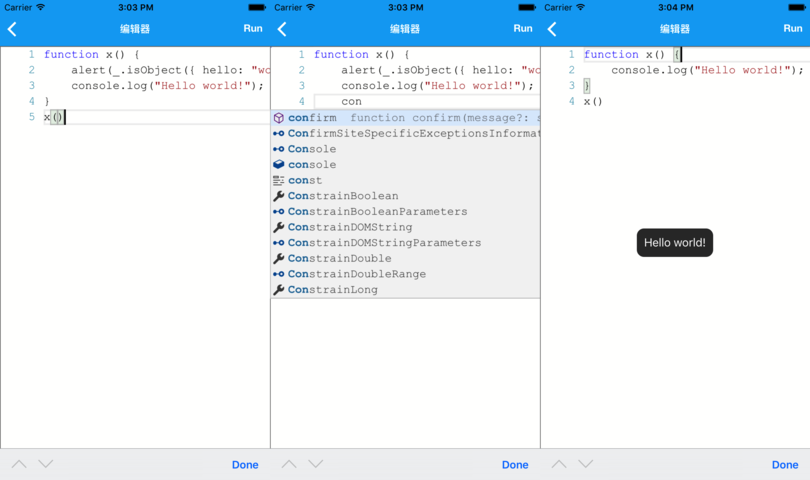Tap the down chevron in the middle toolbar
Viewport: 810px width, 480px height.
(316, 464)
